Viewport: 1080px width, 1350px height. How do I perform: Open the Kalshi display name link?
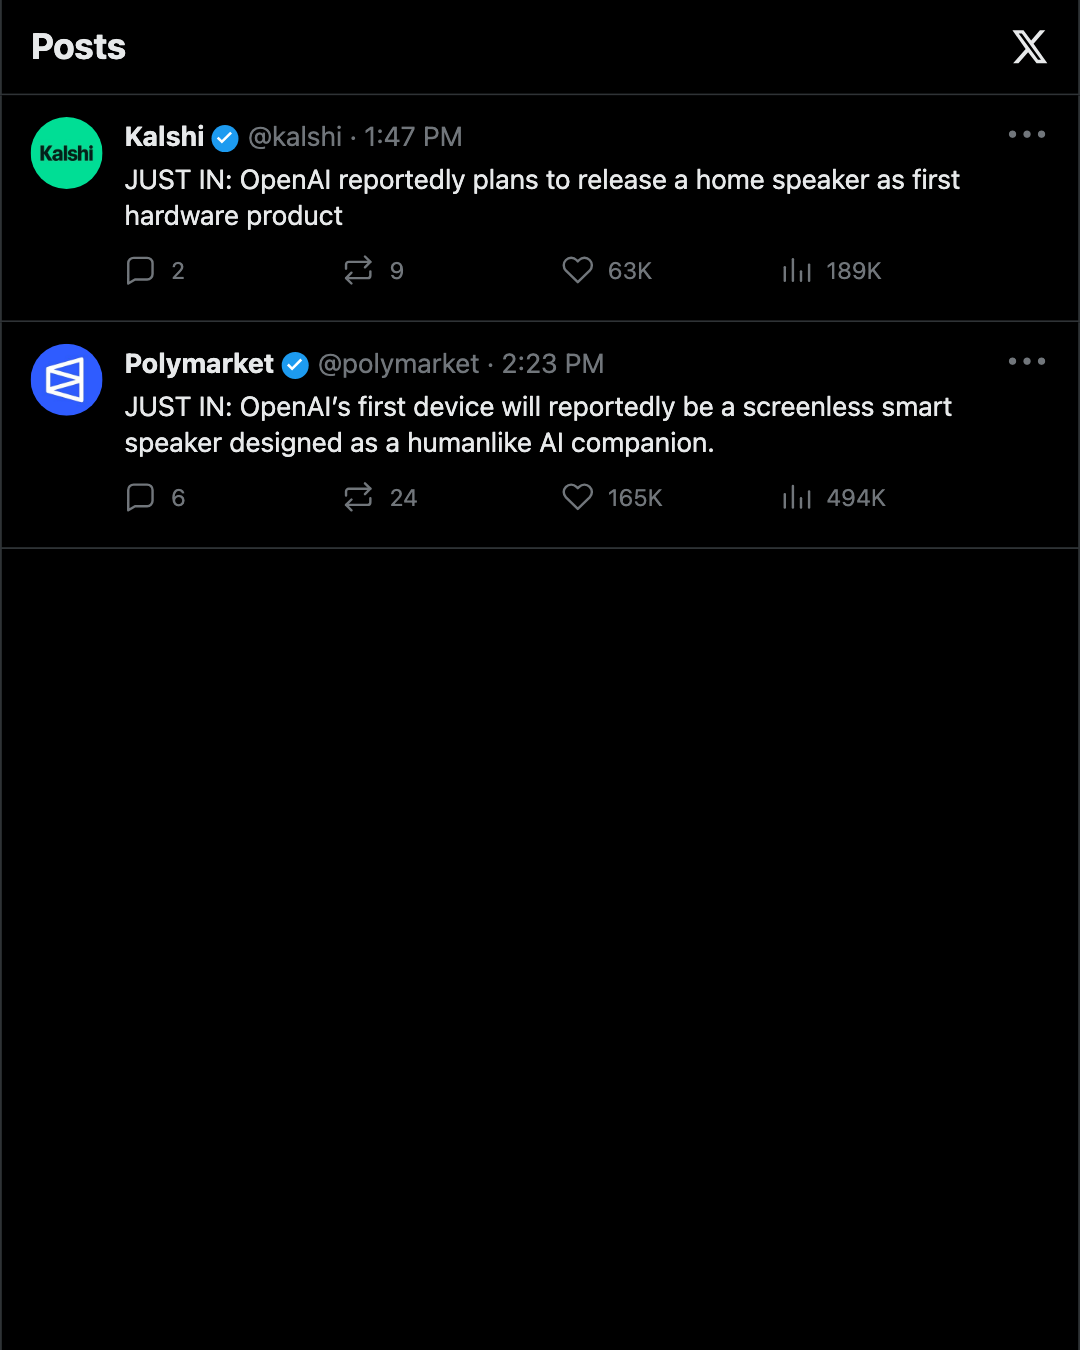tap(164, 137)
